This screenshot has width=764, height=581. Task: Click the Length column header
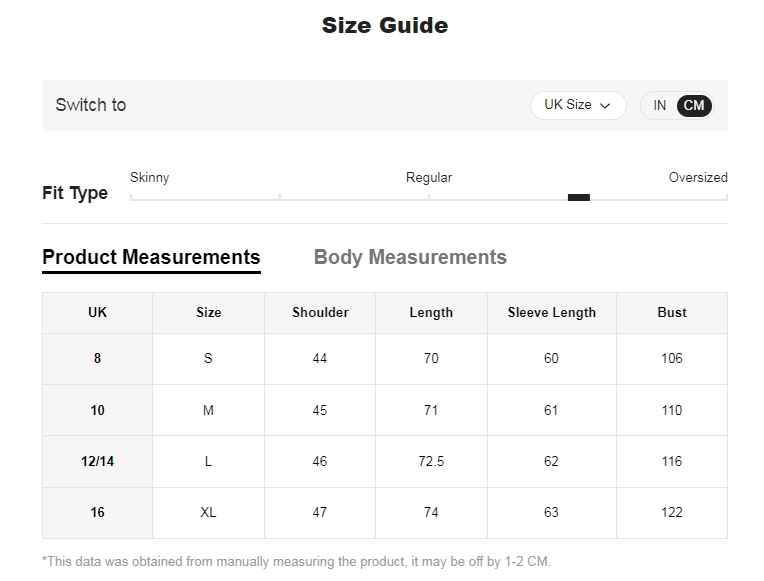431,312
